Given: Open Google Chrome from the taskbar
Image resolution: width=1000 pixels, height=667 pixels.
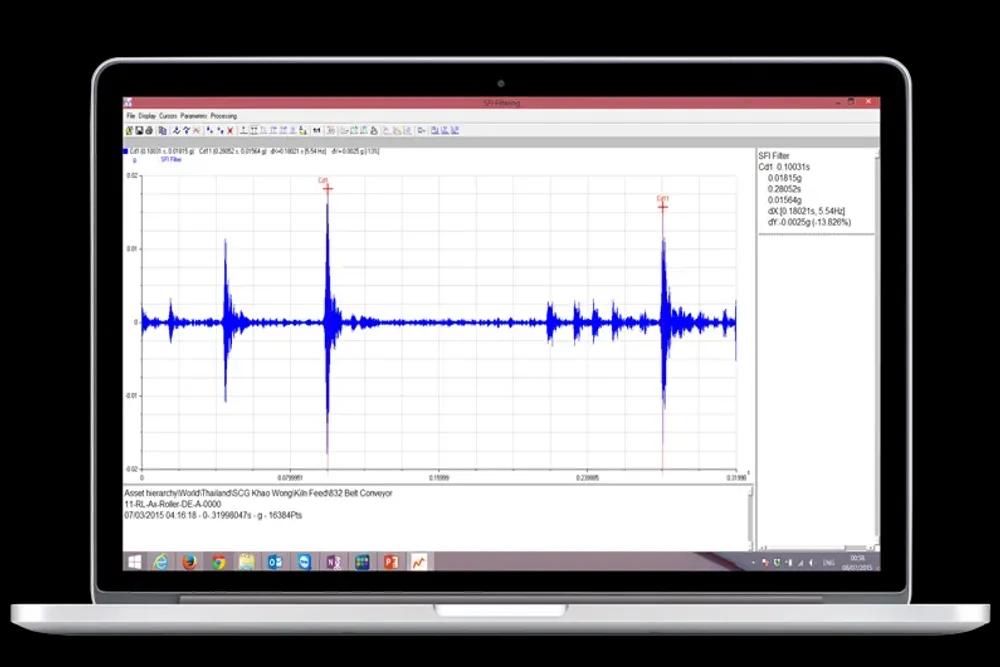Looking at the screenshot, I should point(218,562).
